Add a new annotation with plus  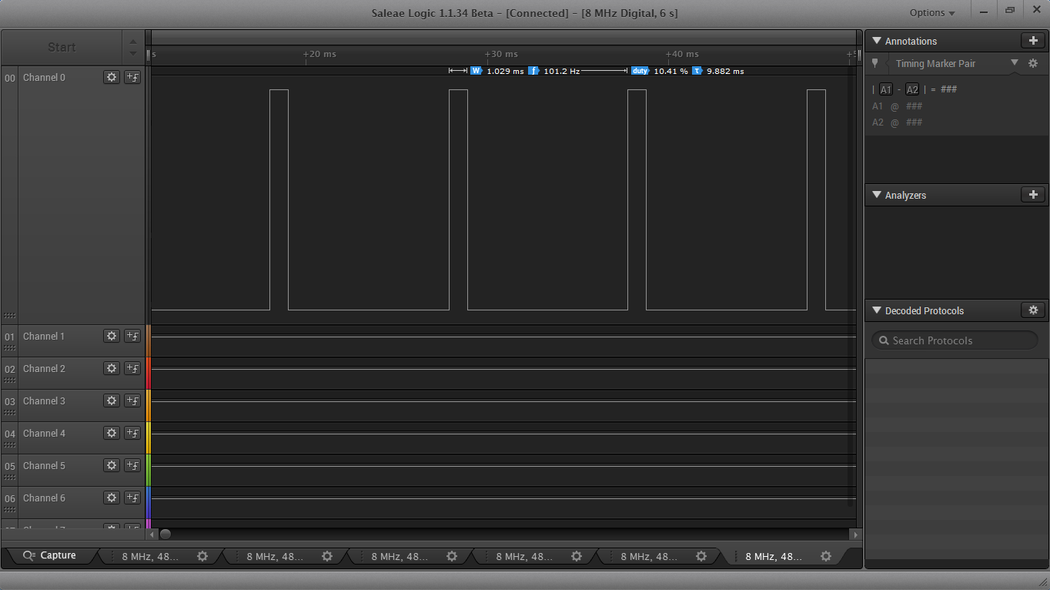click(x=1033, y=41)
